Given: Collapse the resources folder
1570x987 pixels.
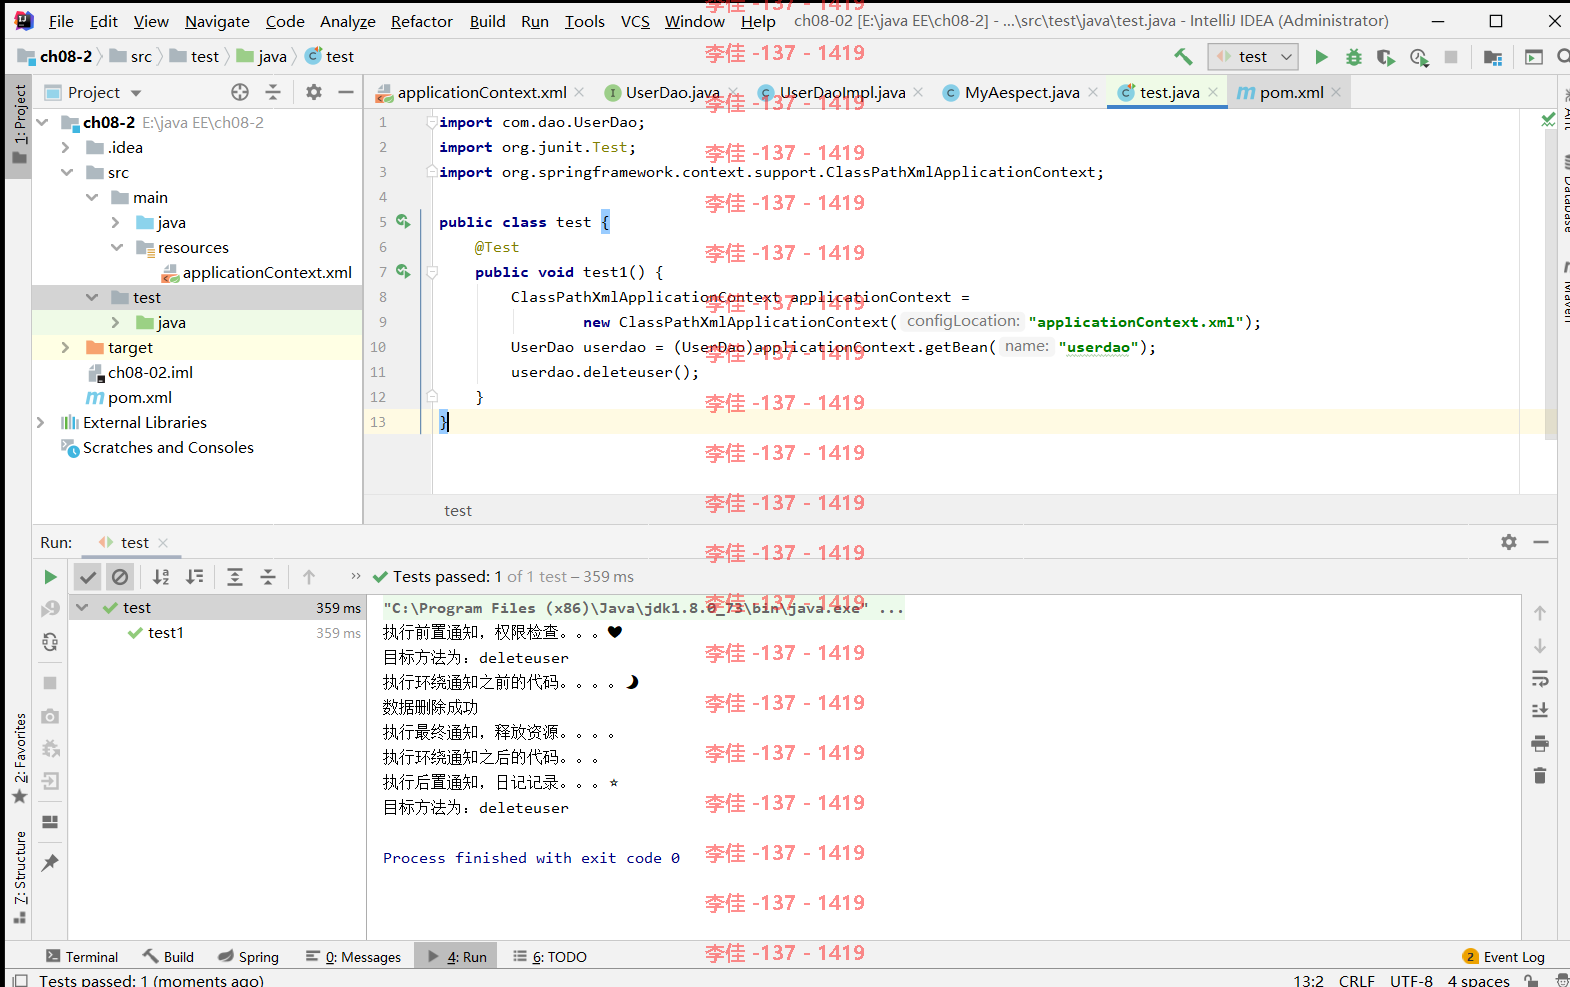Looking at the screenshot, I should point(116,247).
